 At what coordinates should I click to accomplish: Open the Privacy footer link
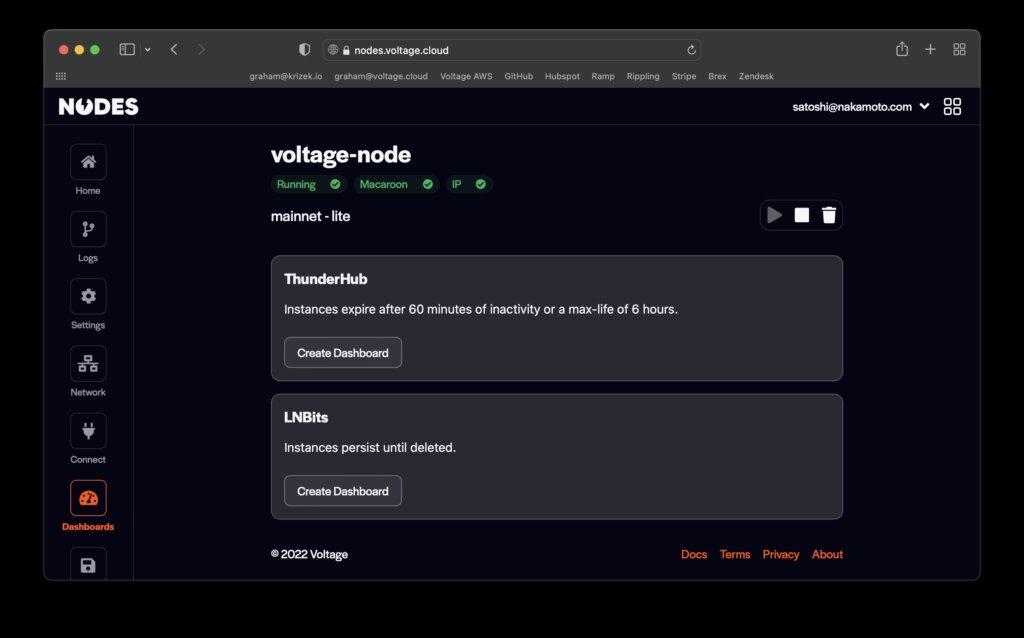(x=780, y=554)
